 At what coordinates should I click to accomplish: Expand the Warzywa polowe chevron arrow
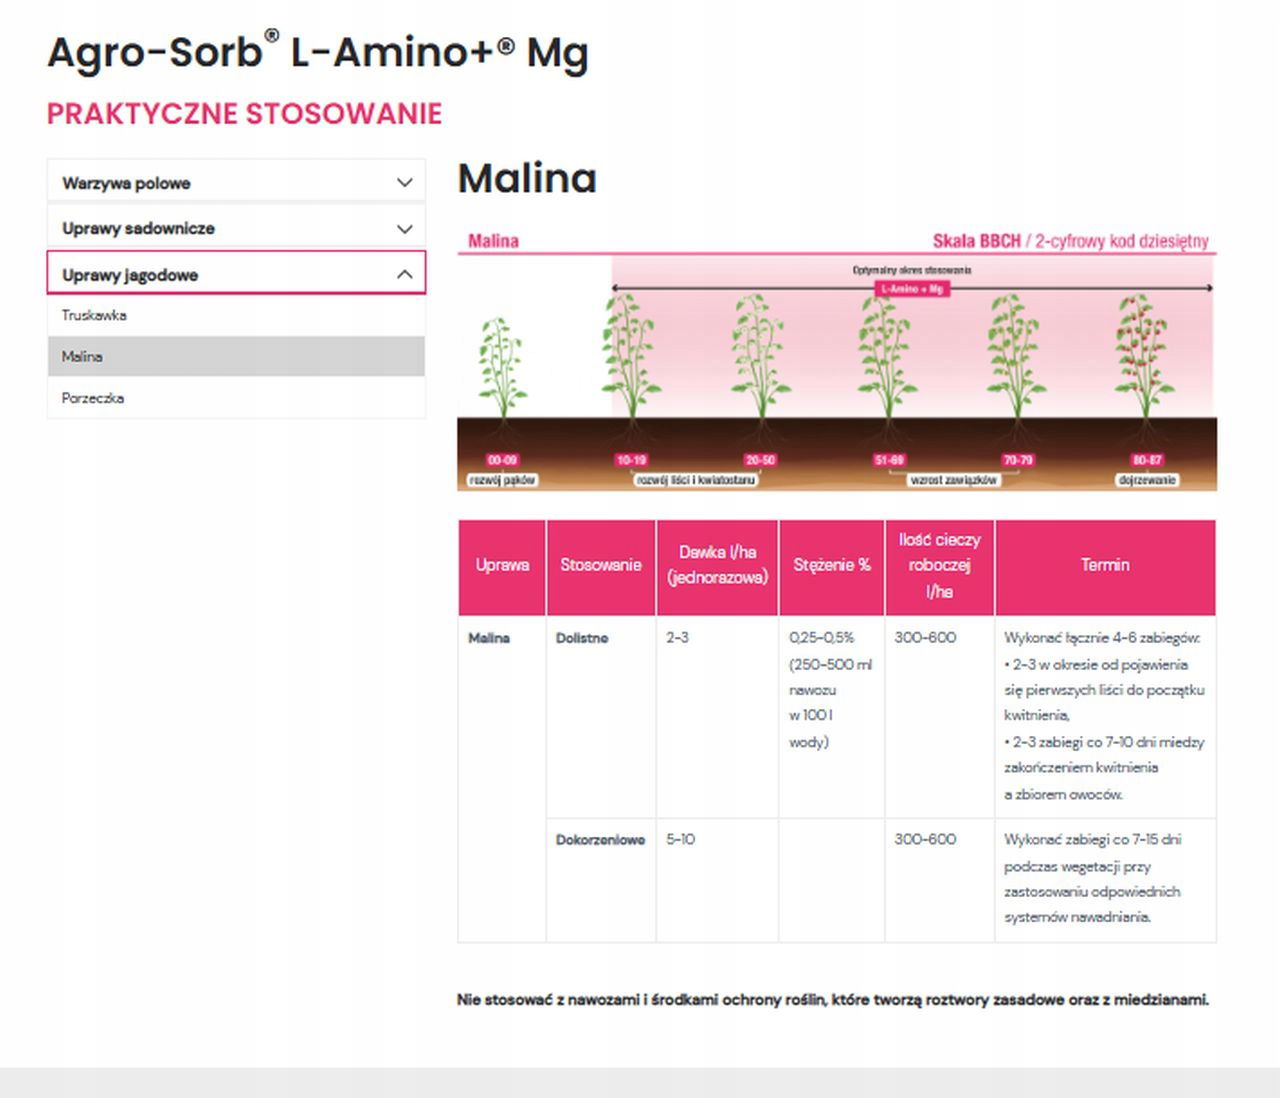[404, 183]
